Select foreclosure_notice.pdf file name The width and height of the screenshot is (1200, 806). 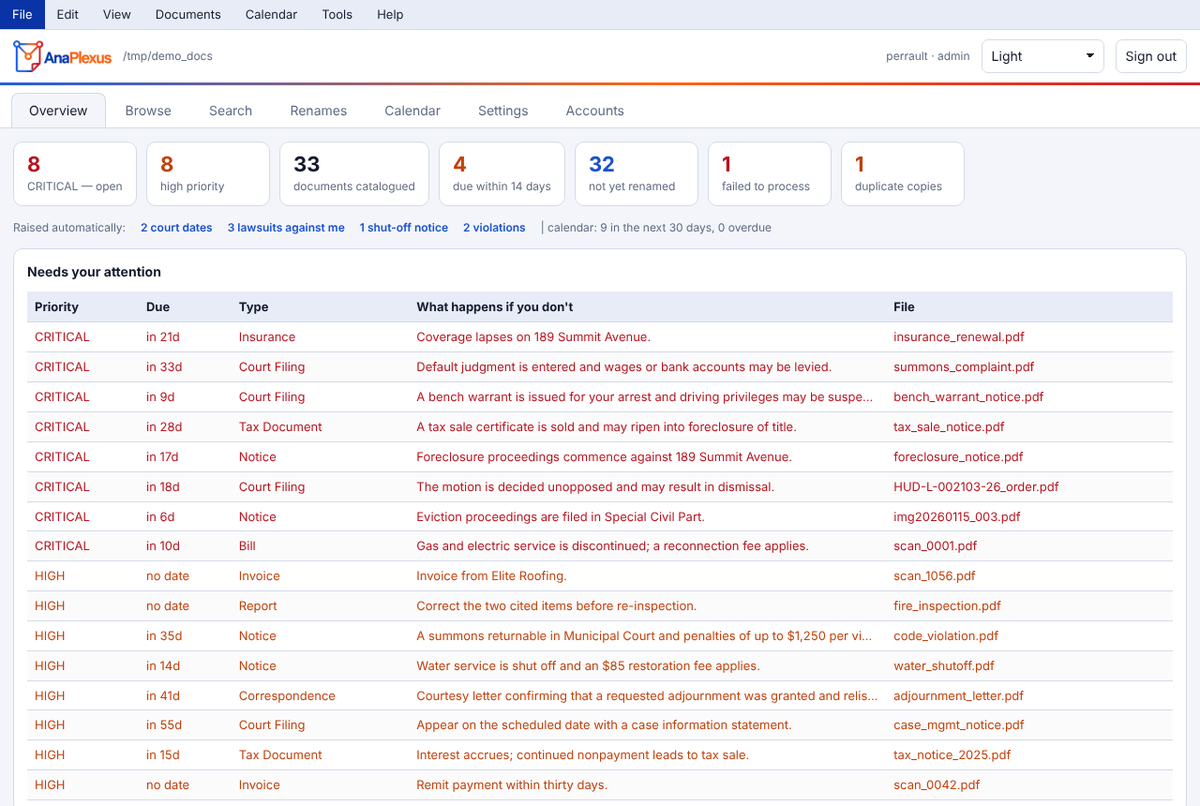coord(958,457)
